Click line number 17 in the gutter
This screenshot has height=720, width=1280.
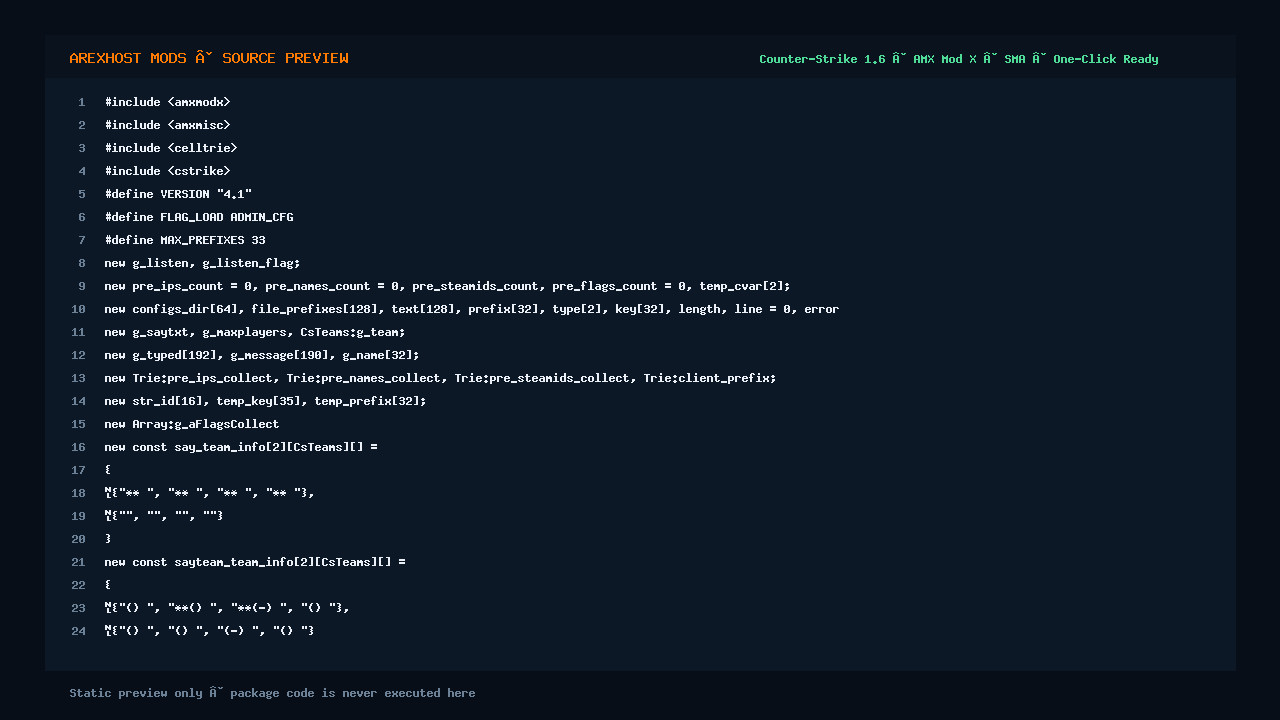pyautogui.click(x=79, y=470)
